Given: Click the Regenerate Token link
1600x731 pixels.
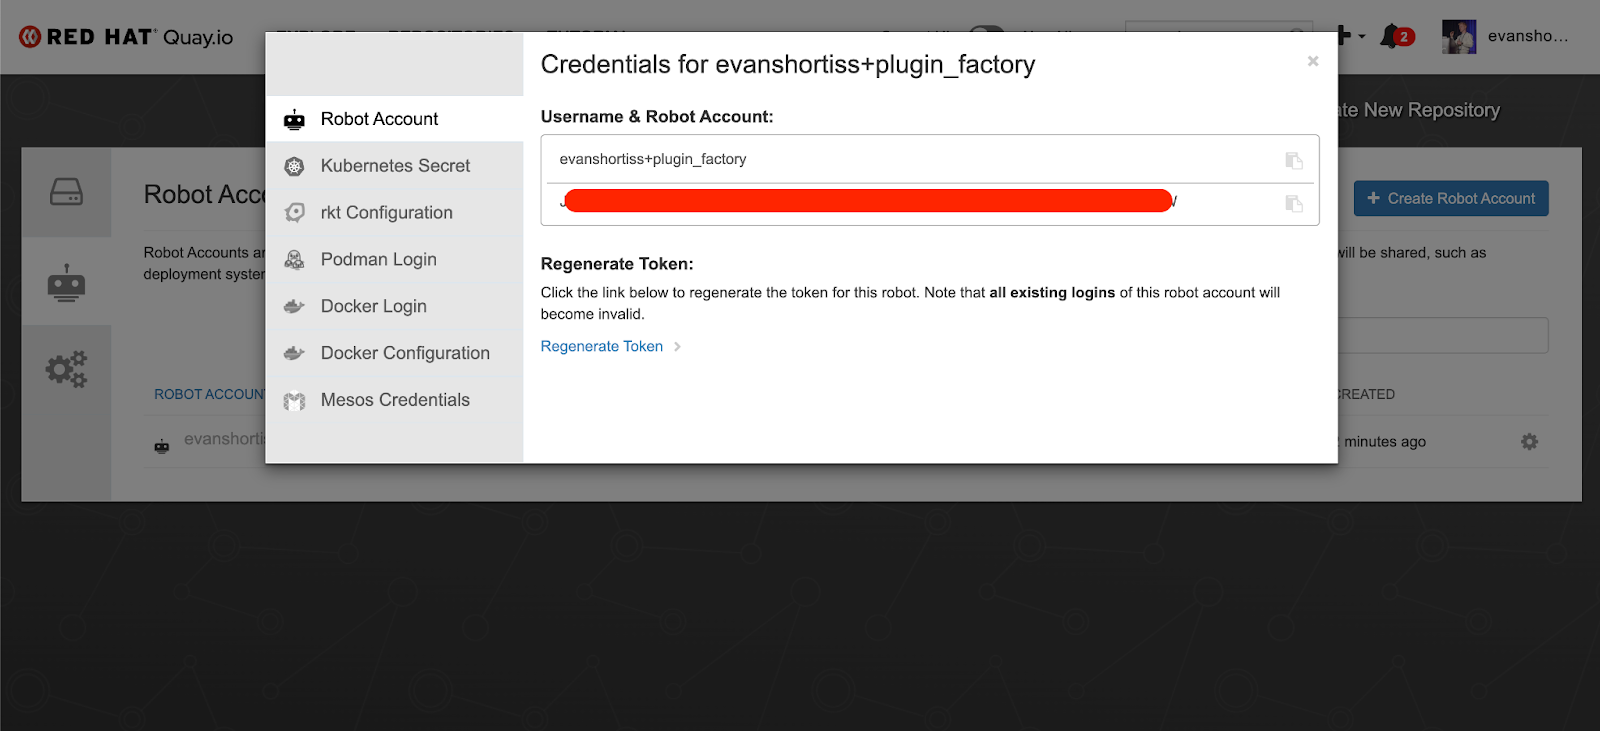Looking at the screenshot, I should pyautogui.click(x=601, y=346).
